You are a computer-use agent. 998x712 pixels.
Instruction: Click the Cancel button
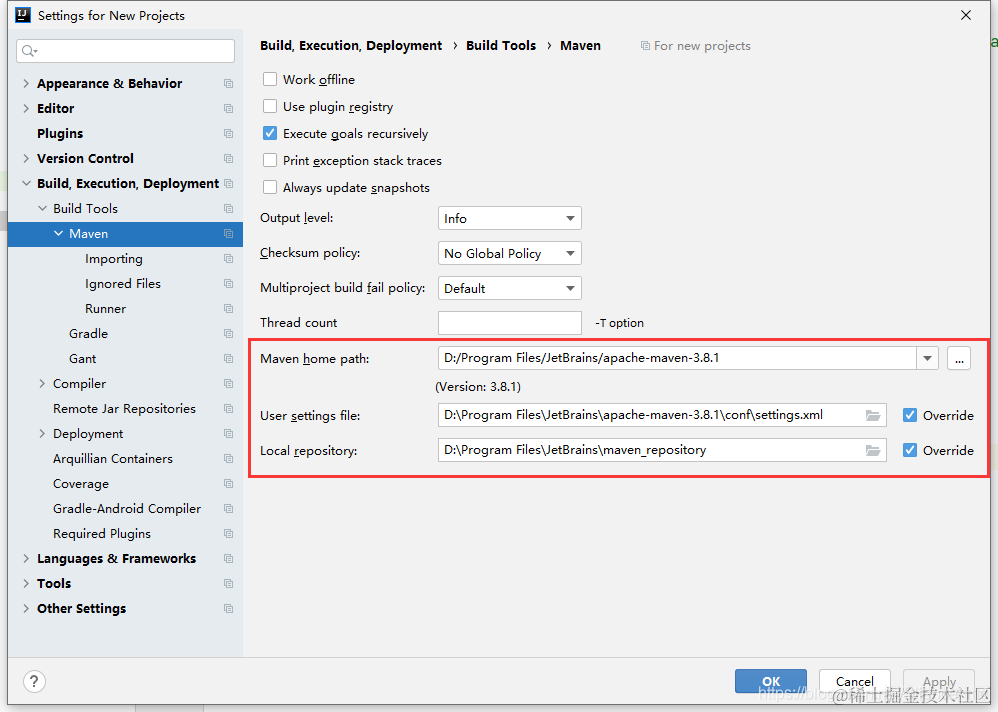[x=855, y=681]
